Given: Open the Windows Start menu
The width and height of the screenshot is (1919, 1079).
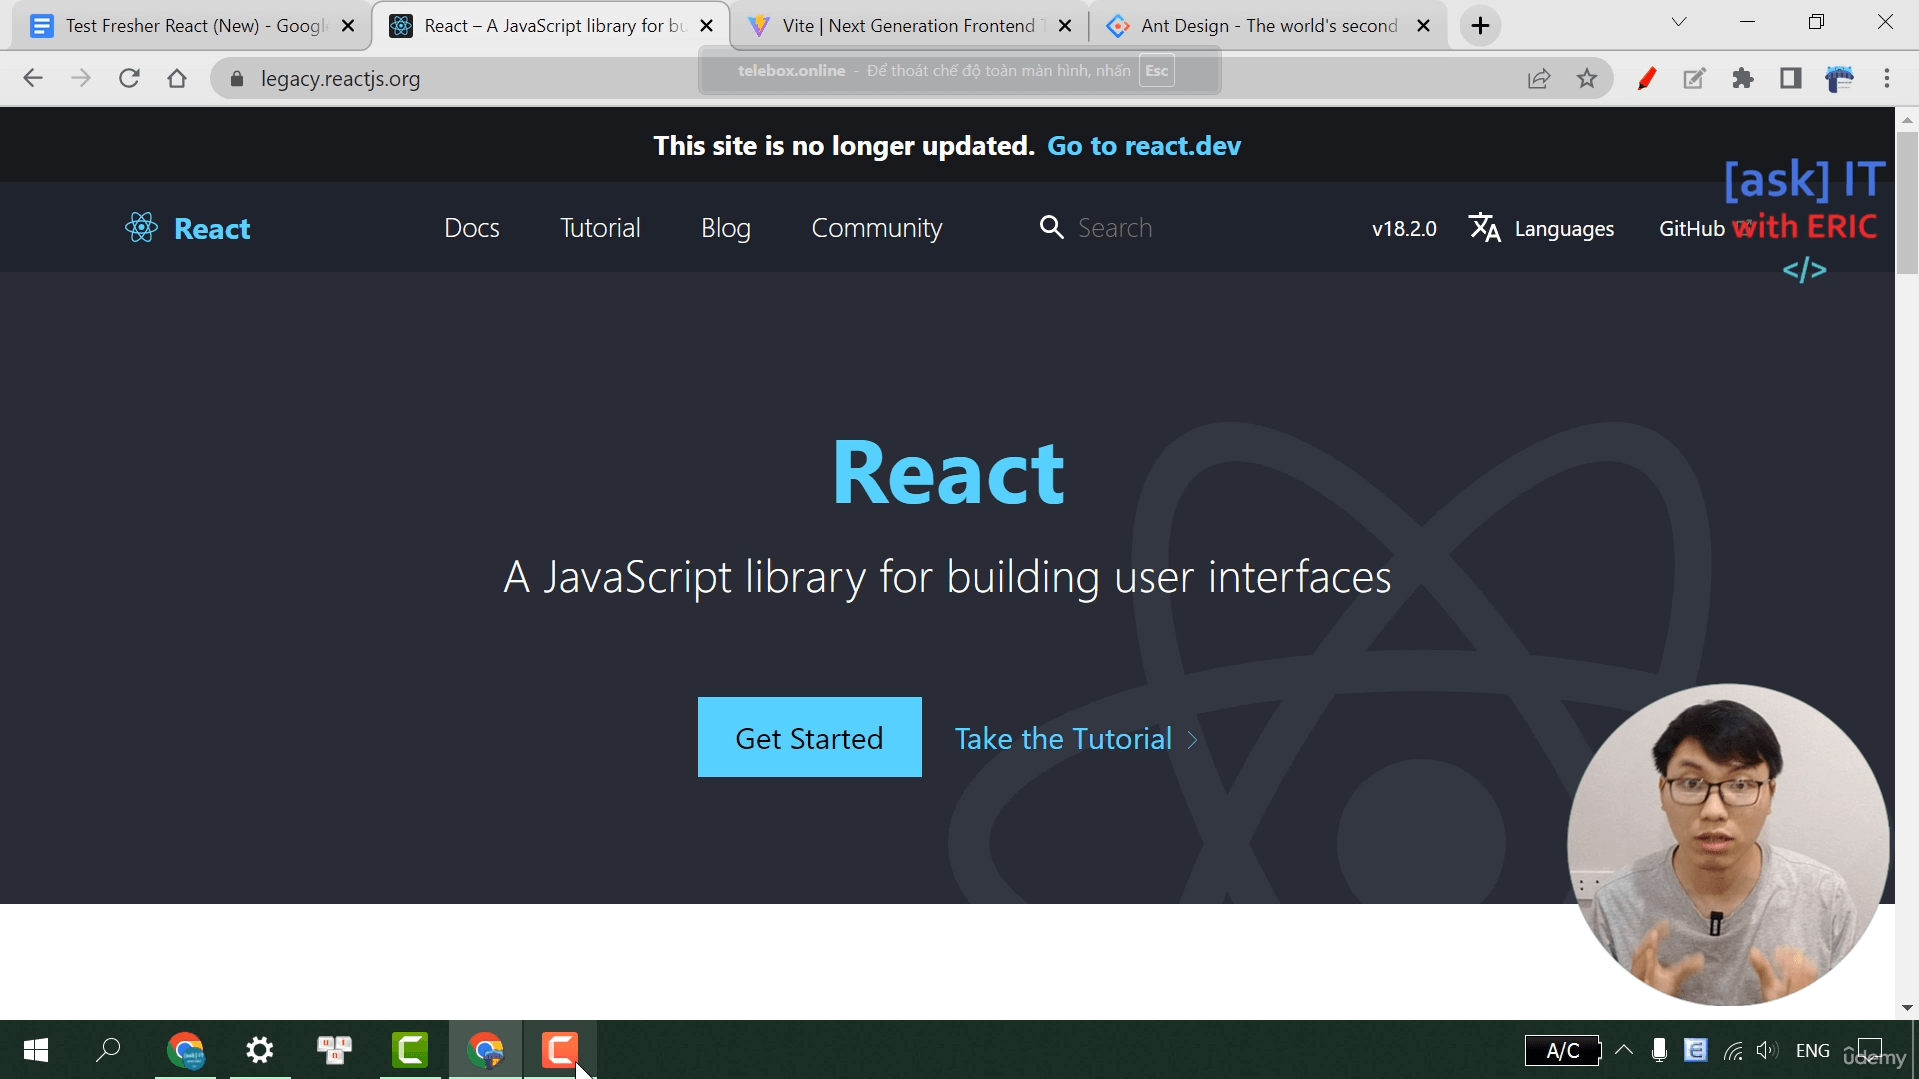Looking at the screenshot, I should (36, 1050).
